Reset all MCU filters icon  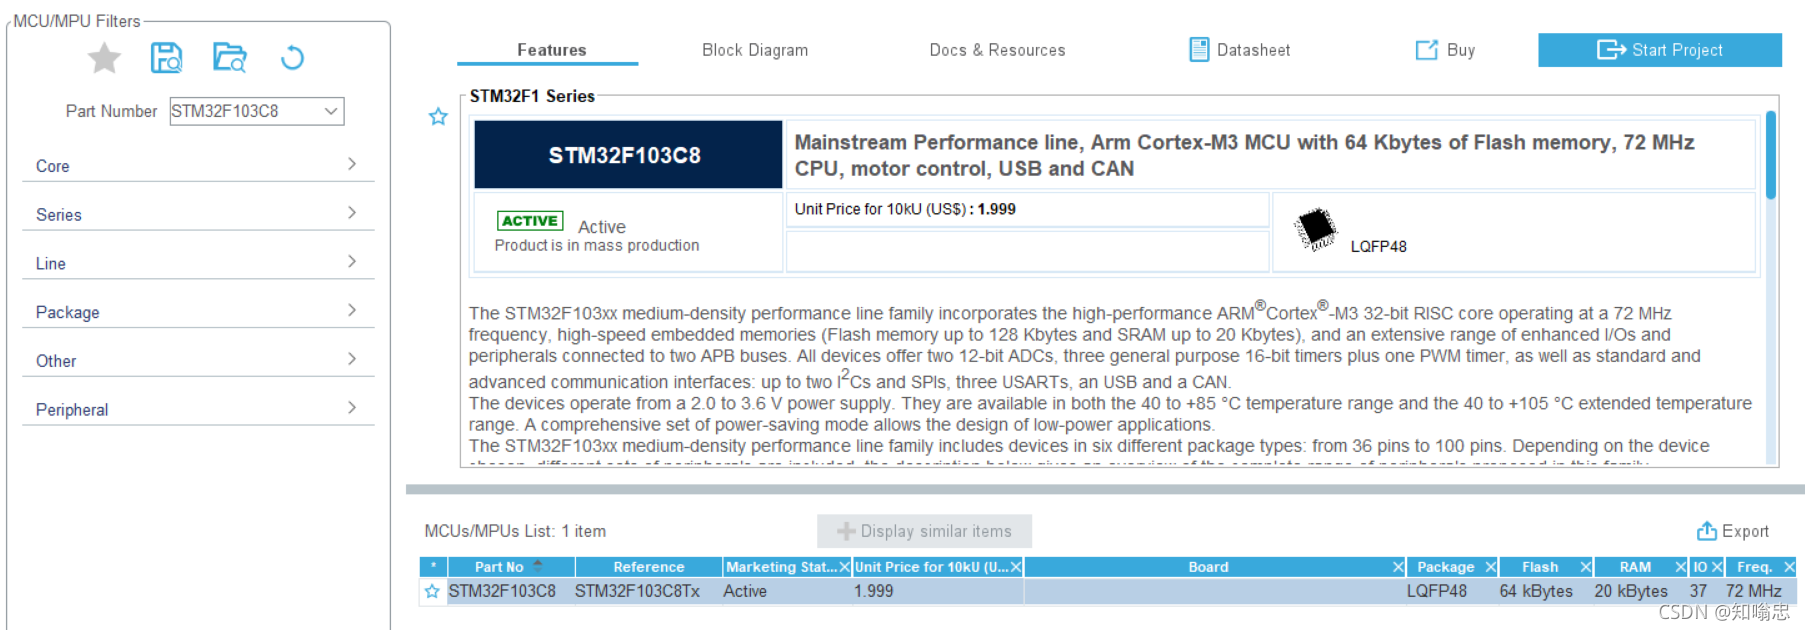point(292,58)
